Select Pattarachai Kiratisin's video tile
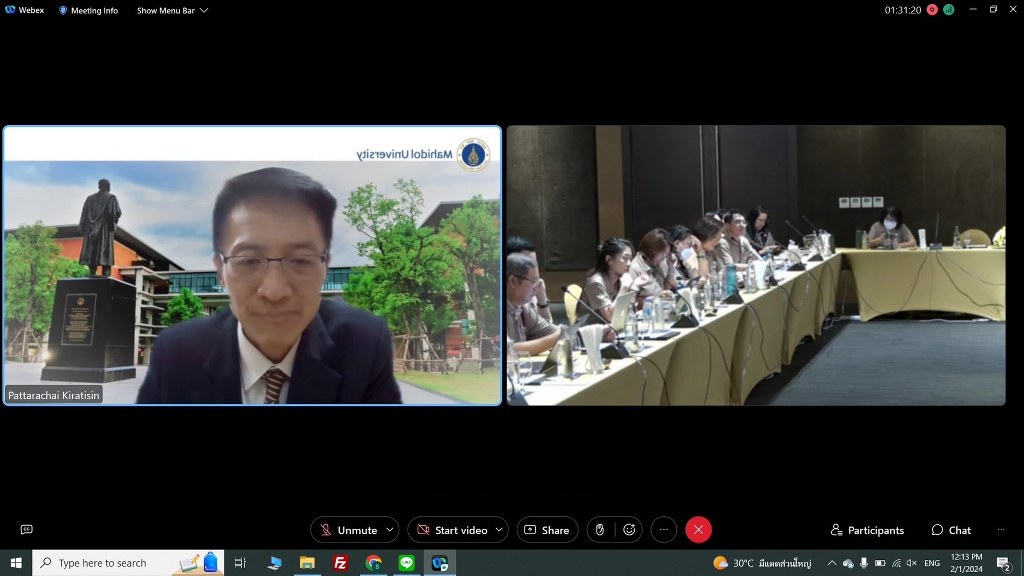This screenshot has height=576, width=1024. [252, 265]
